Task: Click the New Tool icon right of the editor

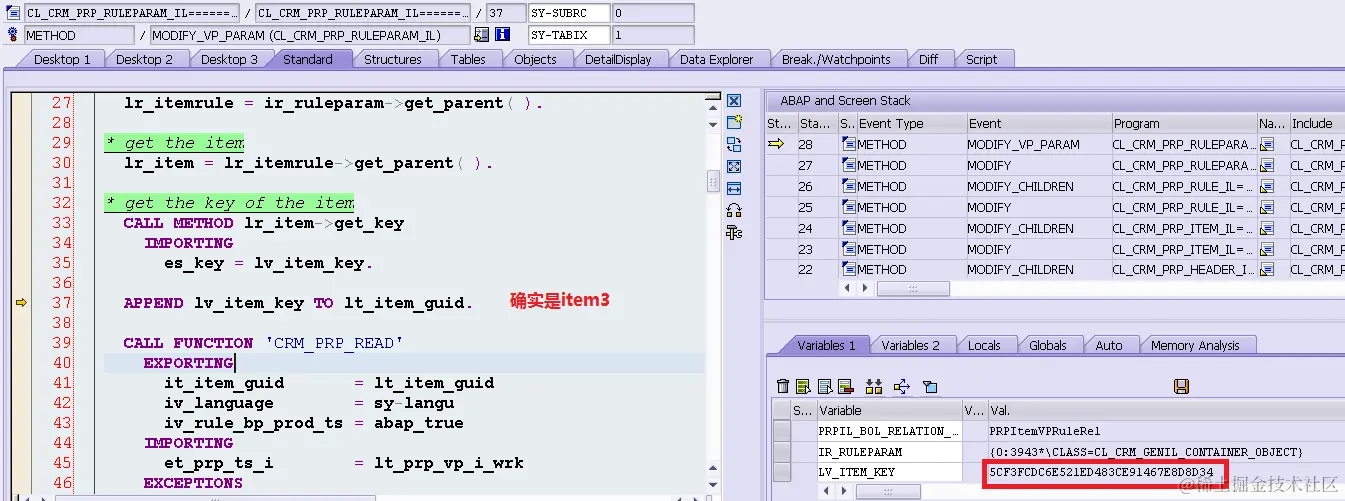Action: point(734,122)
